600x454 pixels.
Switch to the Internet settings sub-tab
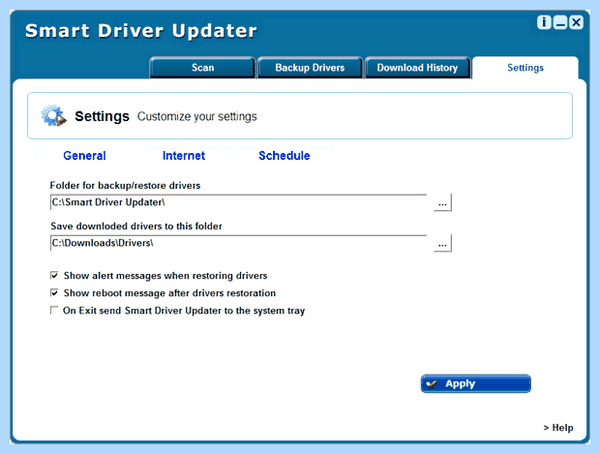coord(184,155)
